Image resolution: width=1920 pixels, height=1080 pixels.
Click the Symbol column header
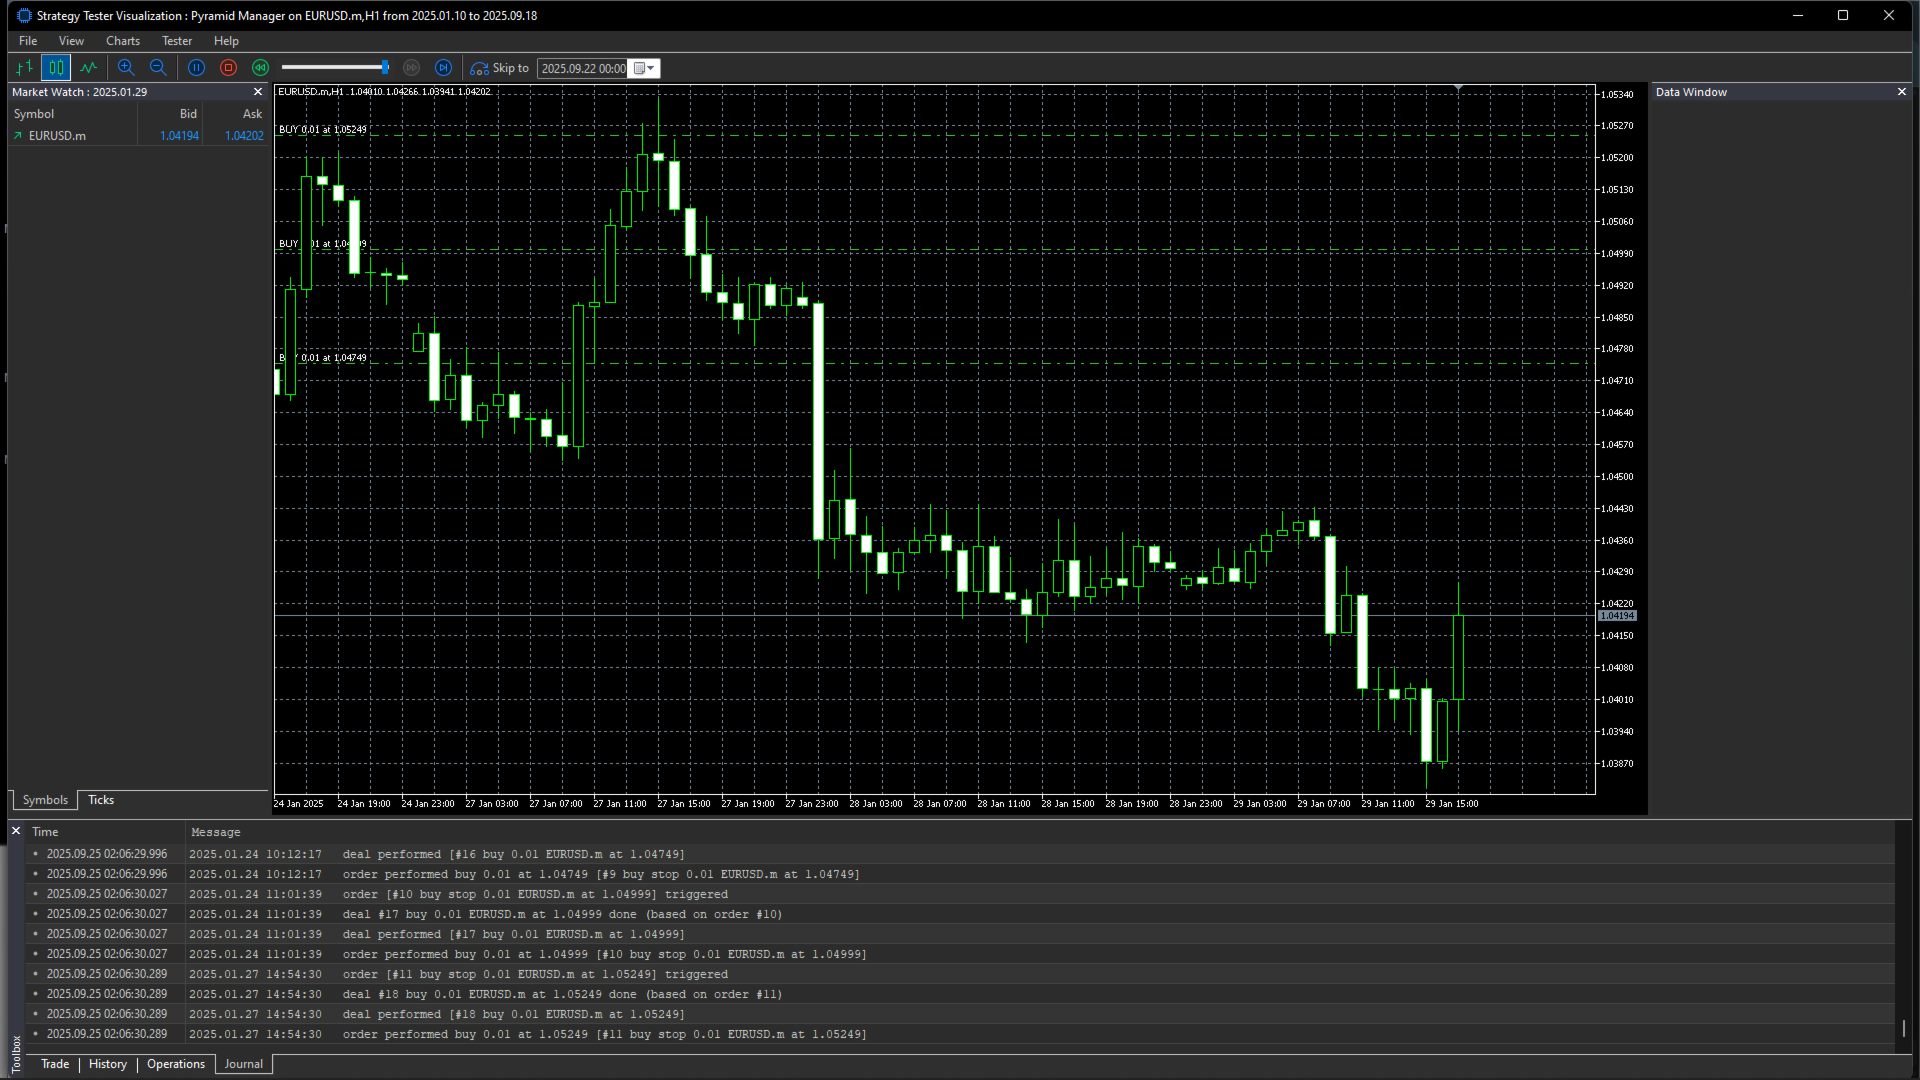(x=34, y=114)
